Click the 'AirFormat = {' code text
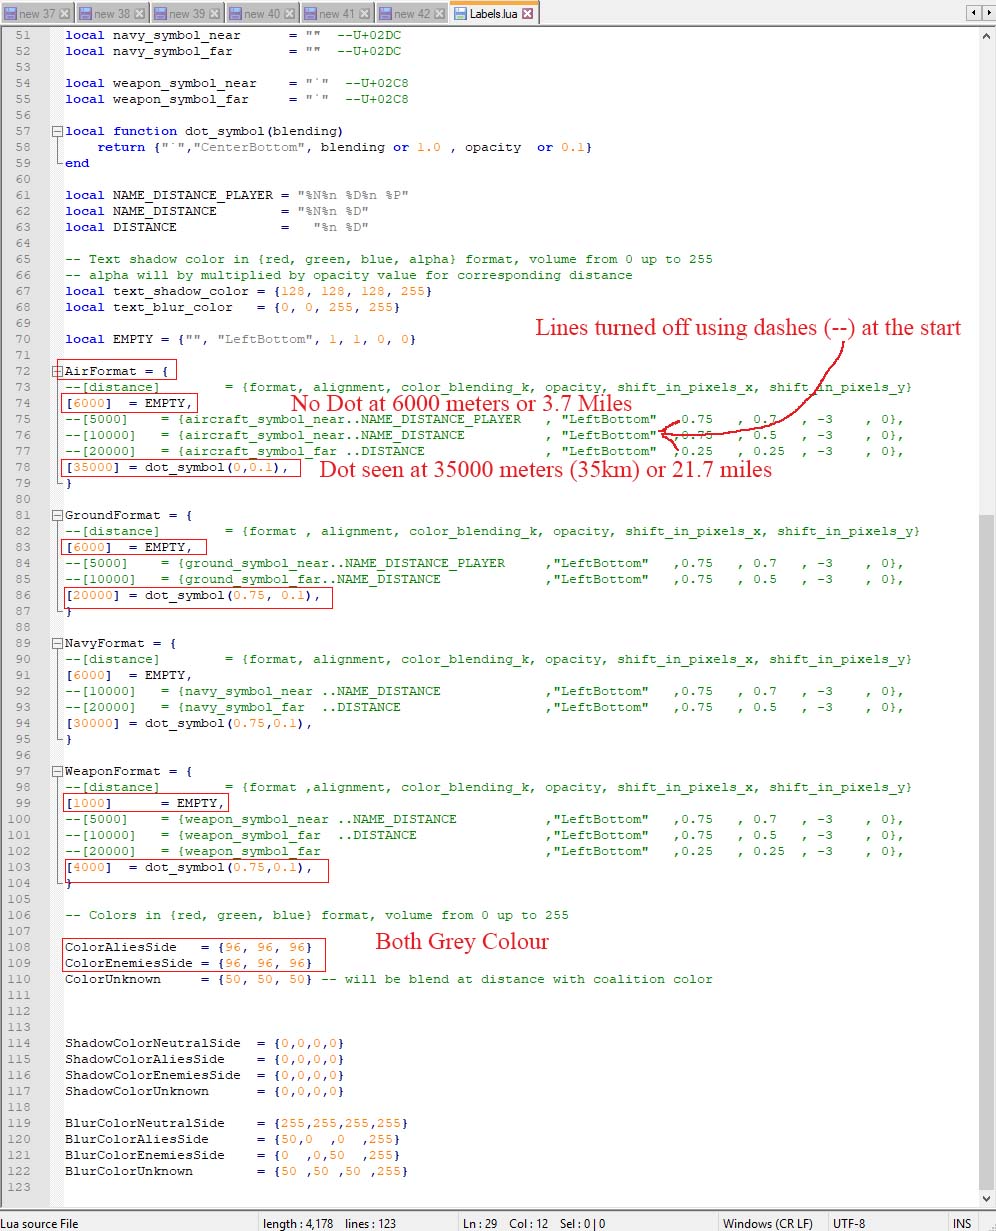996x1231 pixels. tap(117, 371)
